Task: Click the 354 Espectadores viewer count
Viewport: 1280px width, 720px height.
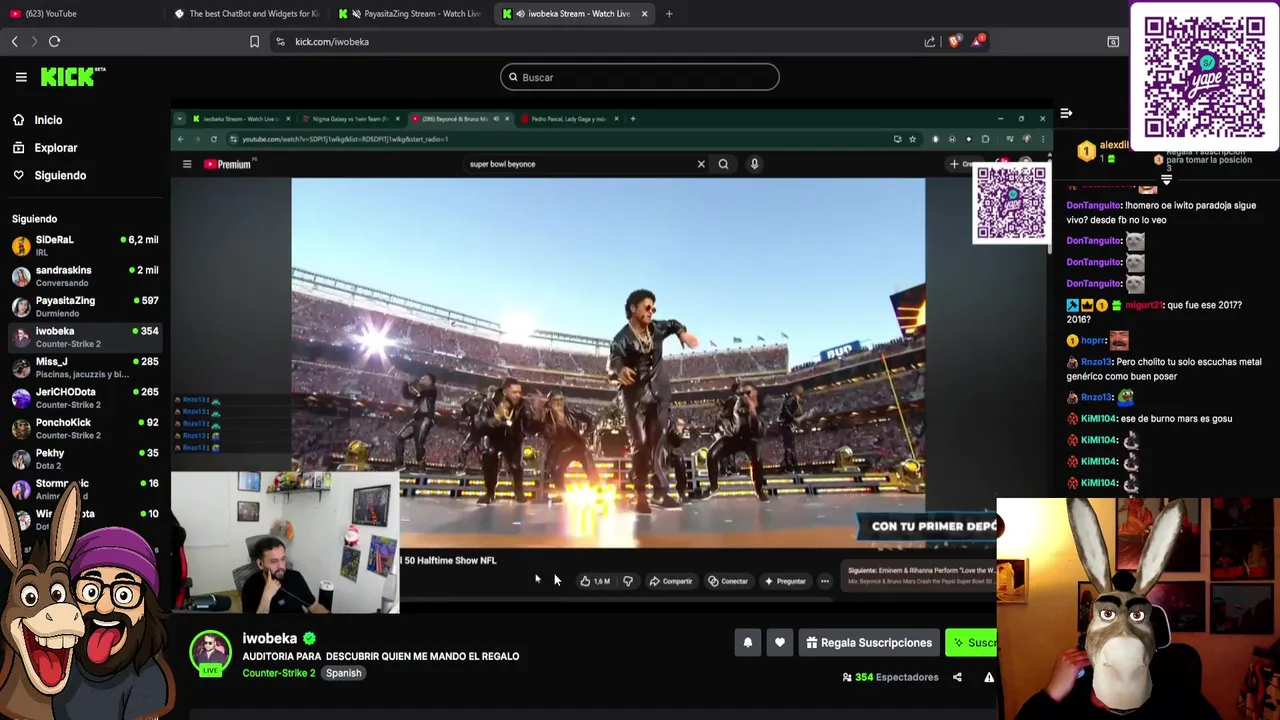Action: coord(891,677)
